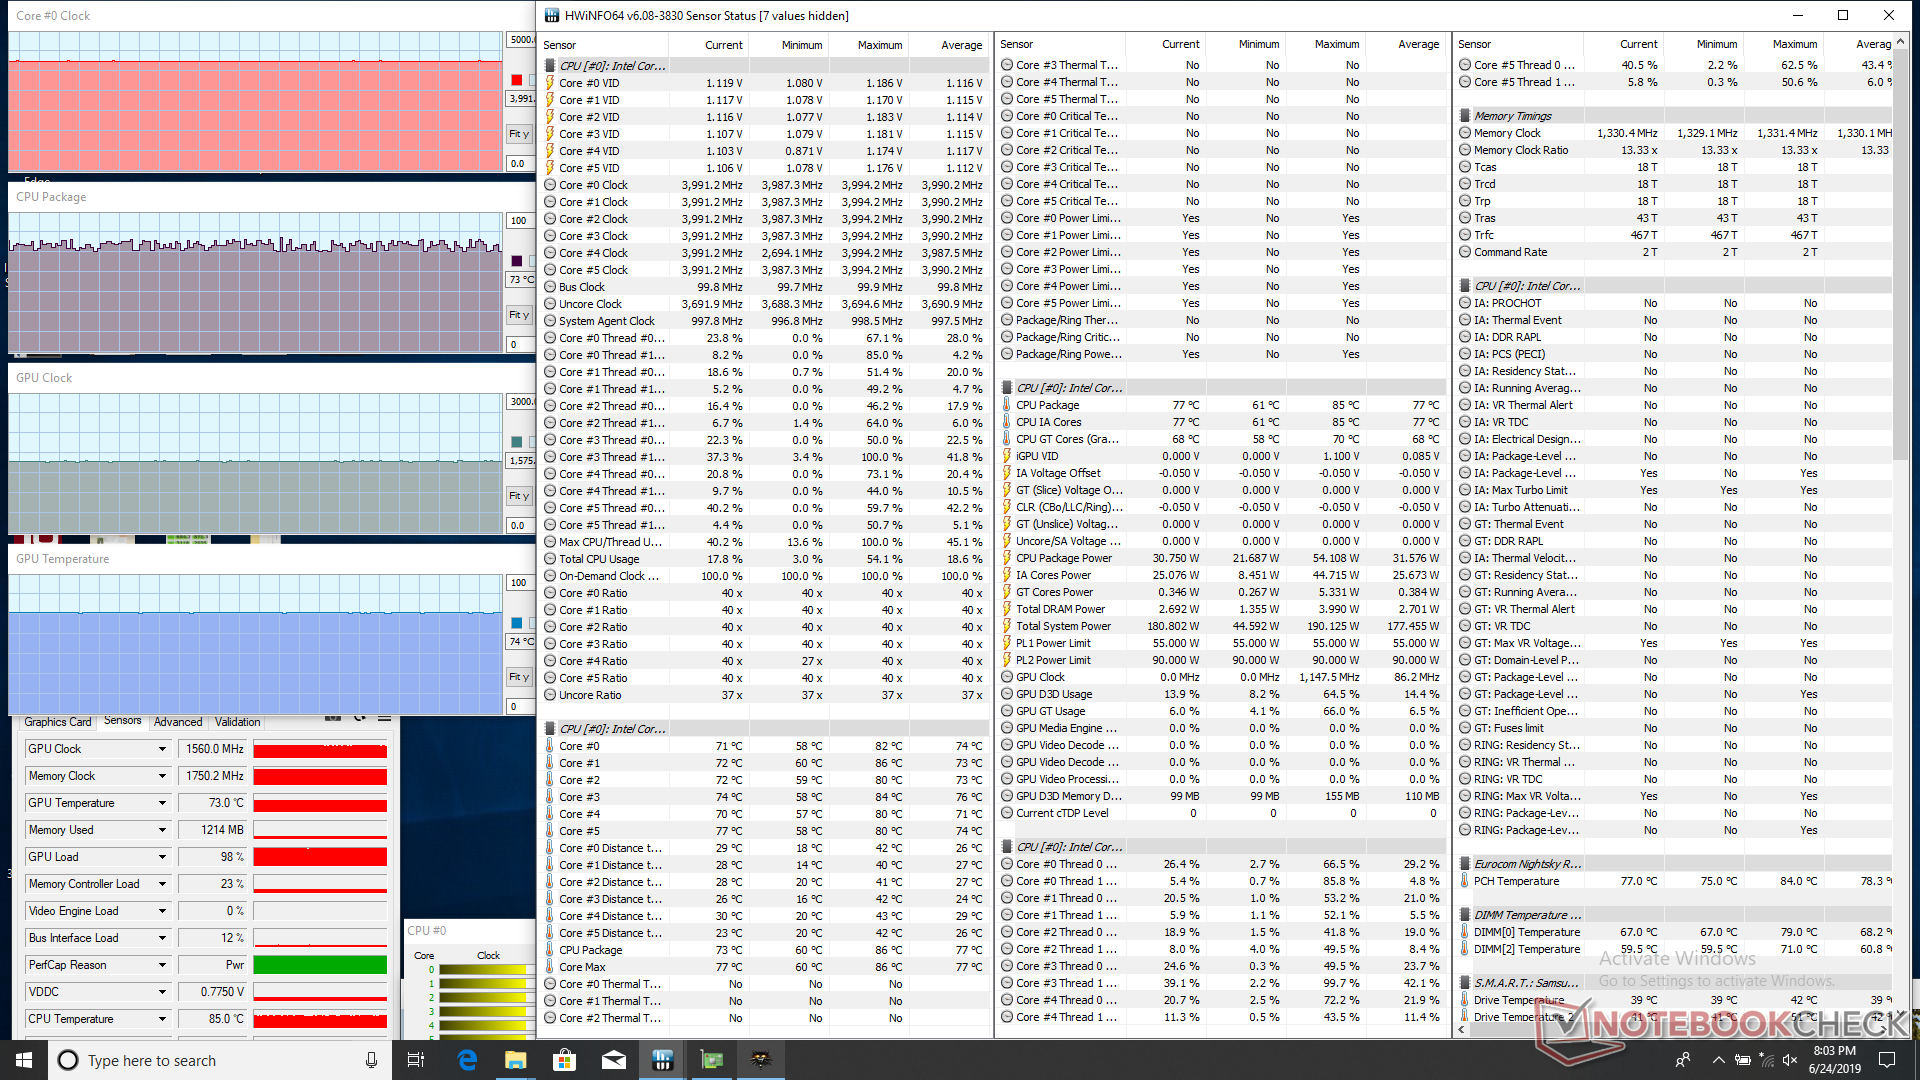Click the Fit y button on the GPU Temperature graph
Screen dimensions: 1920x1080
click(518, 677)
